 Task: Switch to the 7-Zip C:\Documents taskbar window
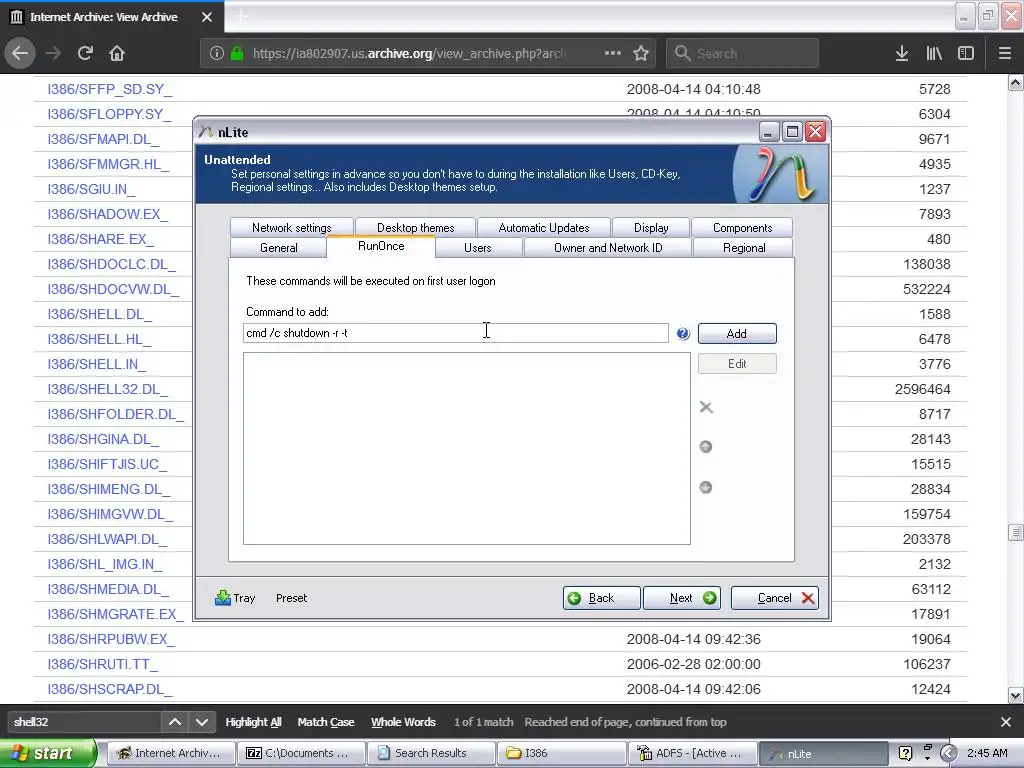tap(300, 754)
